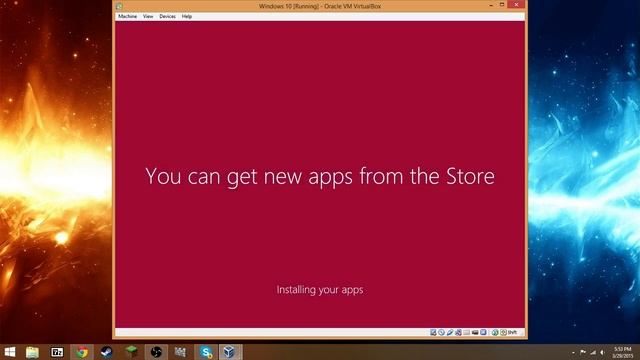Click the mouse integration status icon
Image resolution: width=640 pixels, height=360 pixels.
click(x=495, y=332)
